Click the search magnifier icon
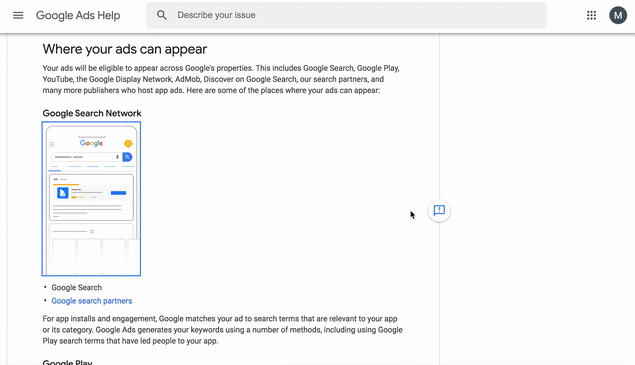 click(162, 15)
